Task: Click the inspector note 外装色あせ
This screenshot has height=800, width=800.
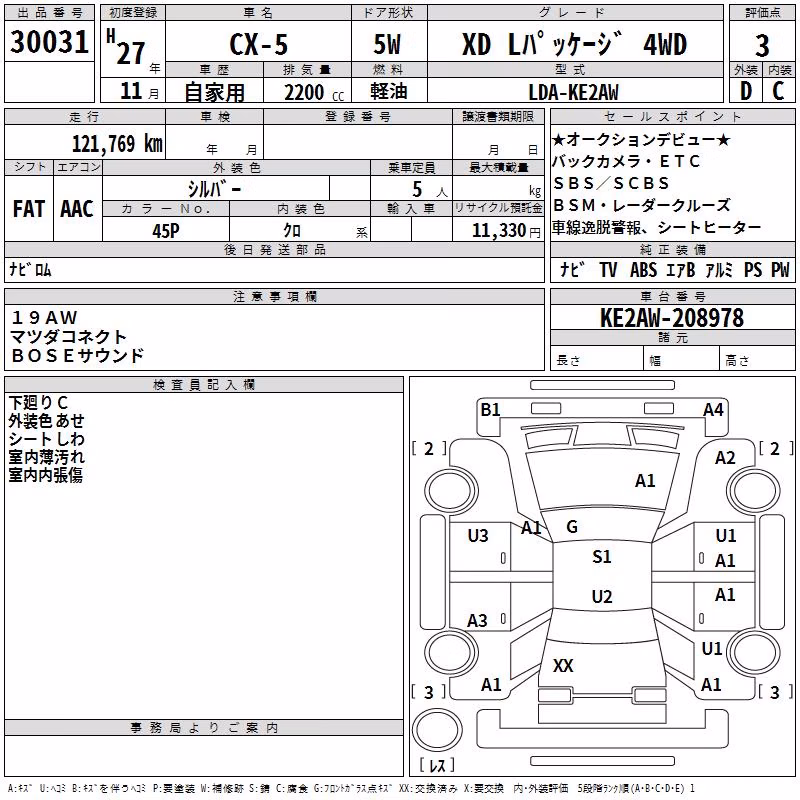Action: (46, 421)
